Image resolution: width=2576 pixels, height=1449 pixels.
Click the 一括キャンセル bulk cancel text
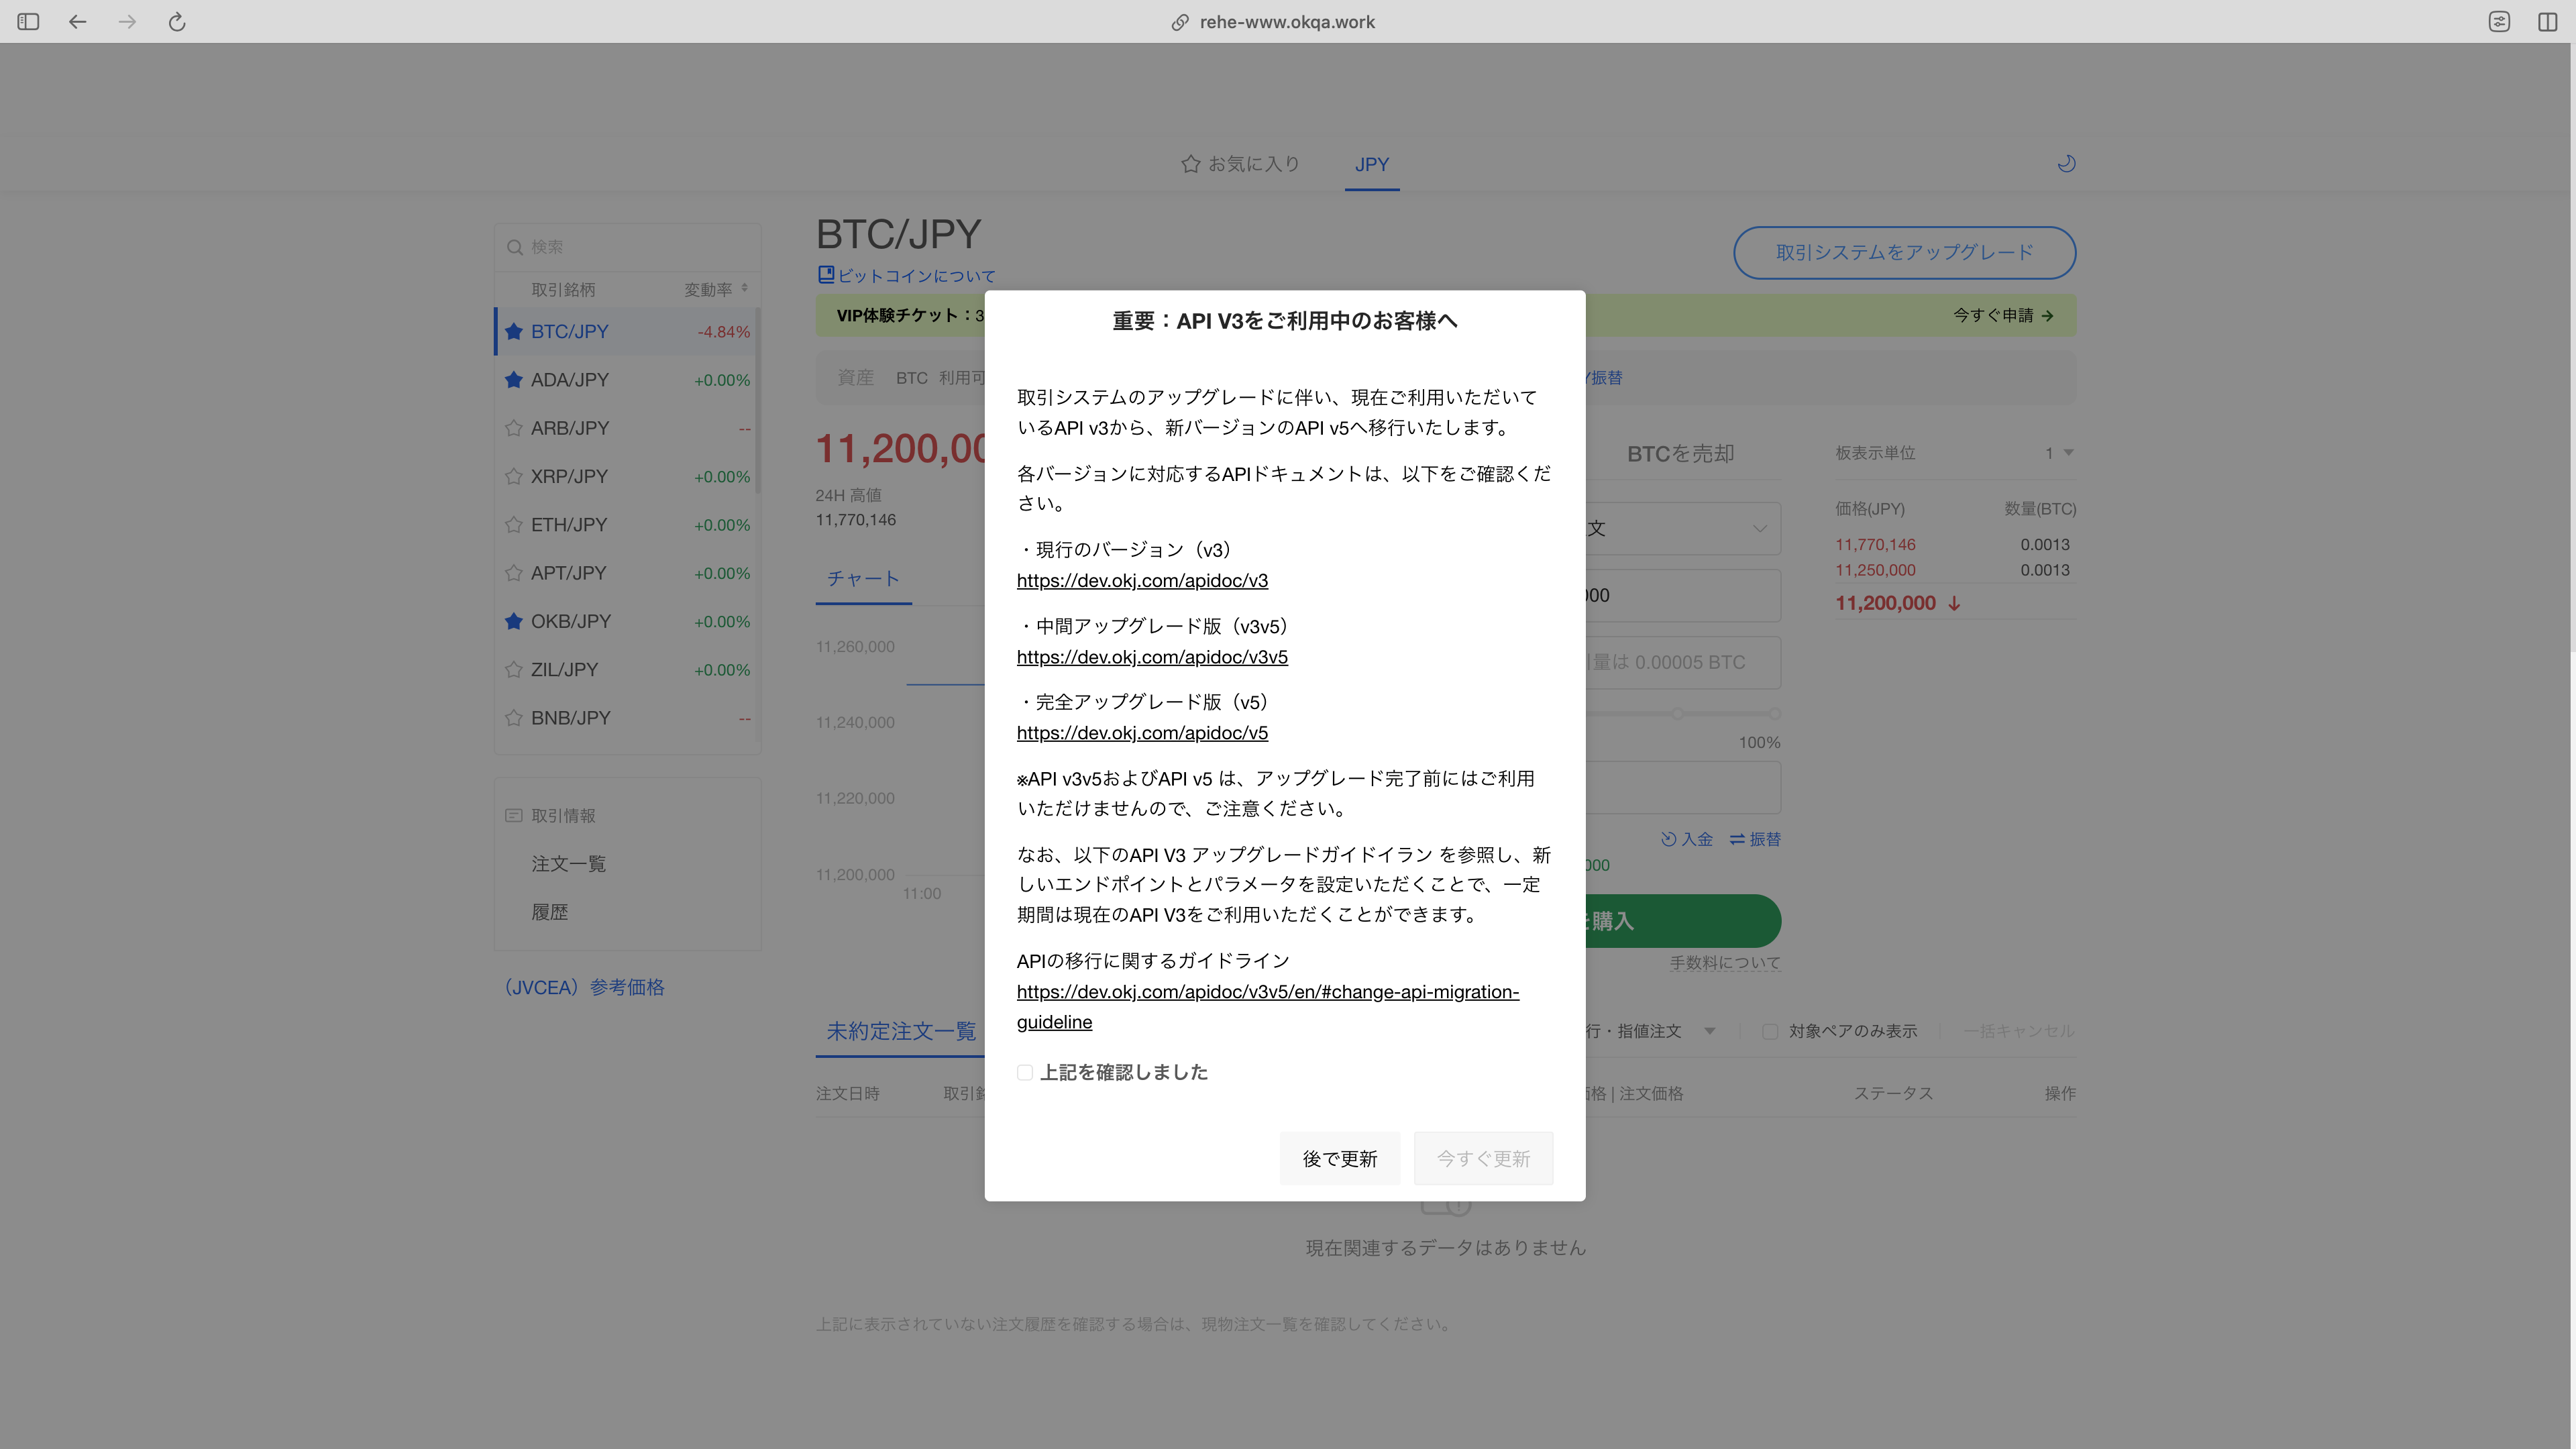(x=2019, y=1031)
